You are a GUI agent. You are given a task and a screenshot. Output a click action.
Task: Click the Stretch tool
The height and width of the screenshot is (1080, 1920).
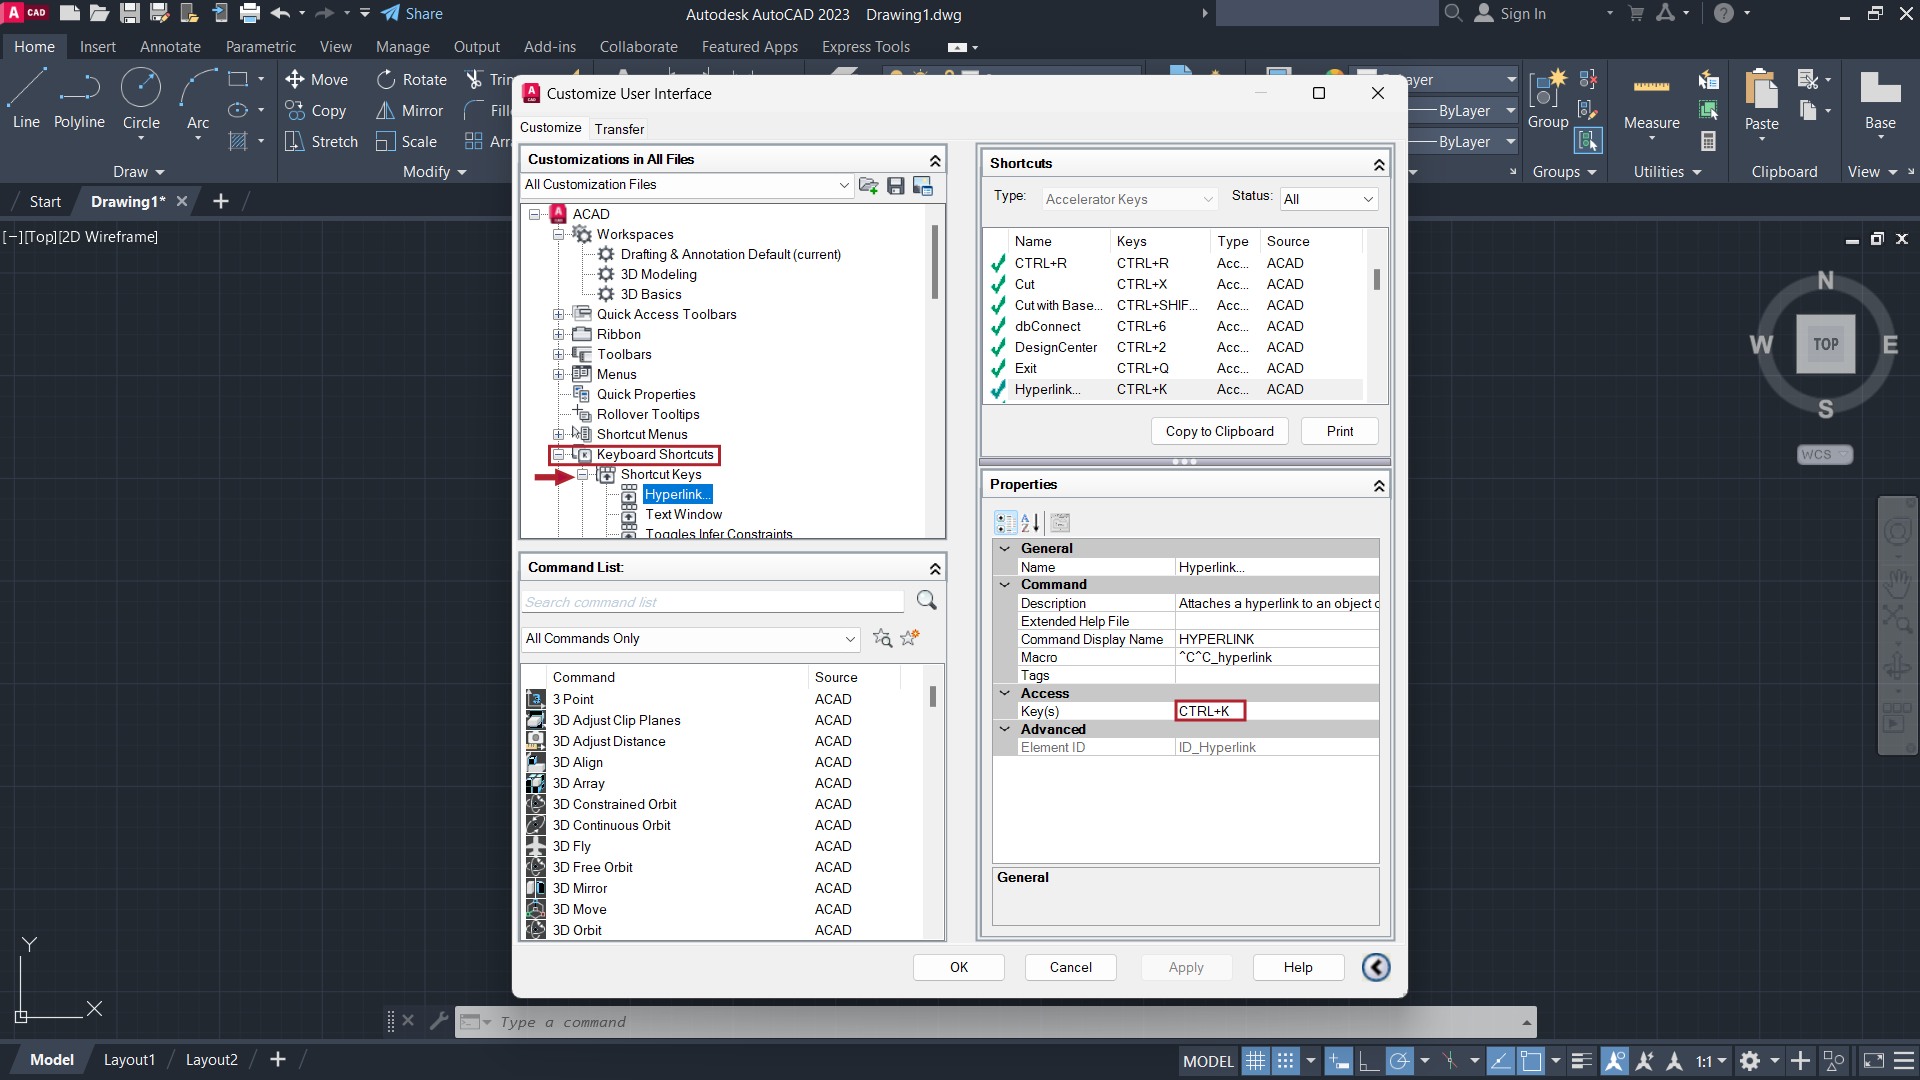click(x=321, y=141)
